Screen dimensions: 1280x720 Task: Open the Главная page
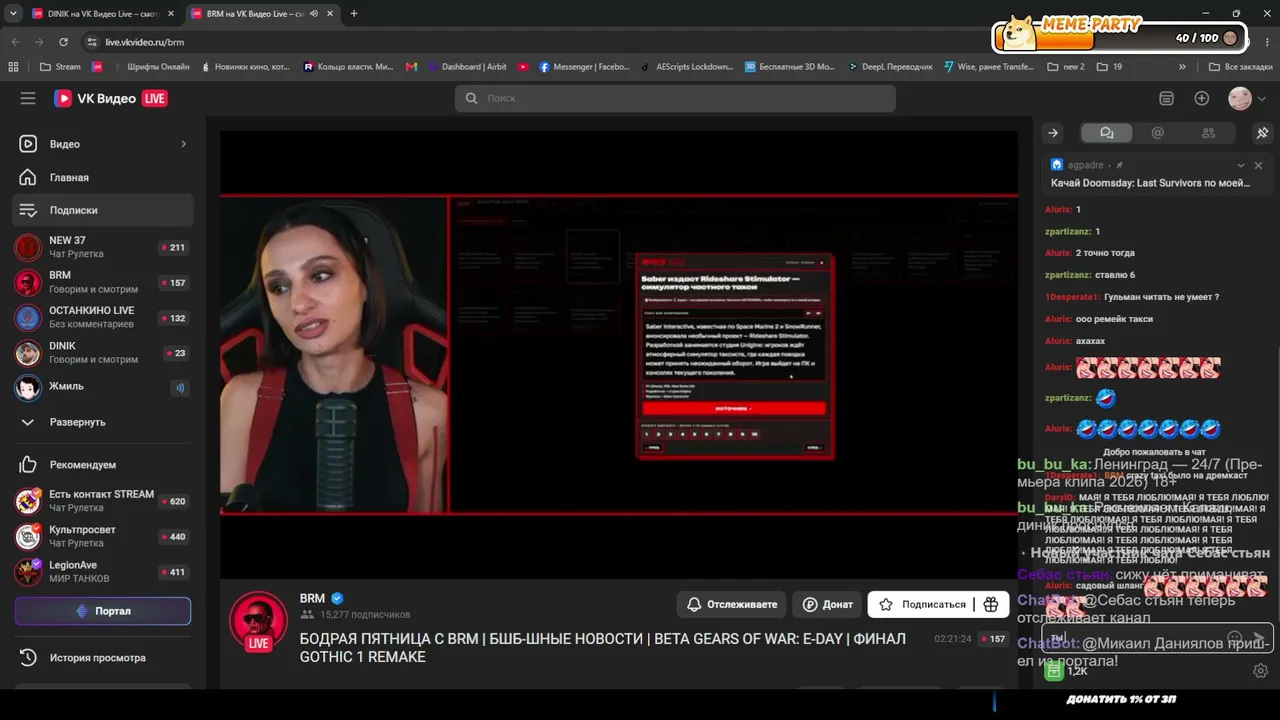tap(102, 177)
